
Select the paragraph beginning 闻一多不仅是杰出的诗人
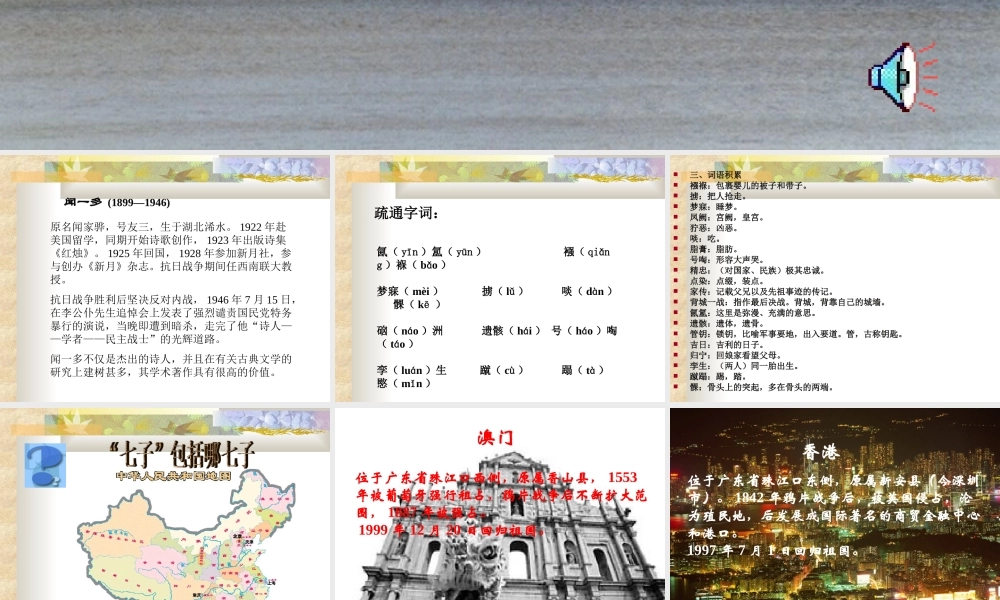click(x=171, y=365)
